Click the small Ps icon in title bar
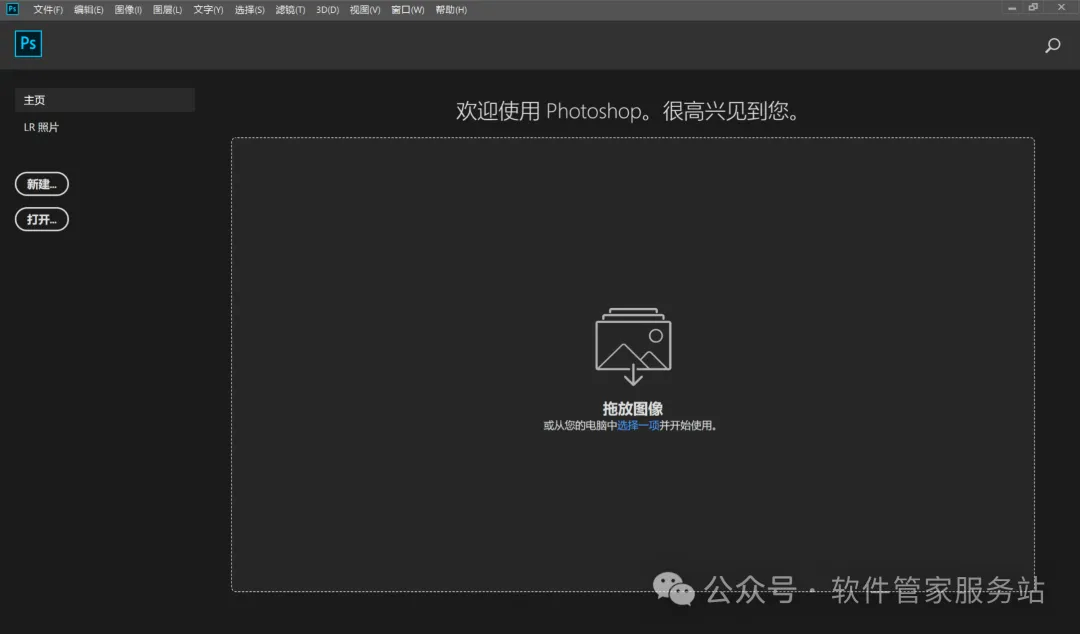 tap(12, 9)
